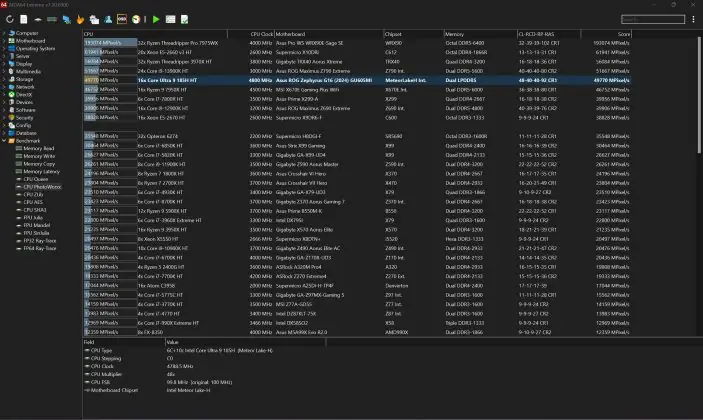703x420 pixels.
Task: Open the Memory Copy benchmark
Action: tap(39, 164)
